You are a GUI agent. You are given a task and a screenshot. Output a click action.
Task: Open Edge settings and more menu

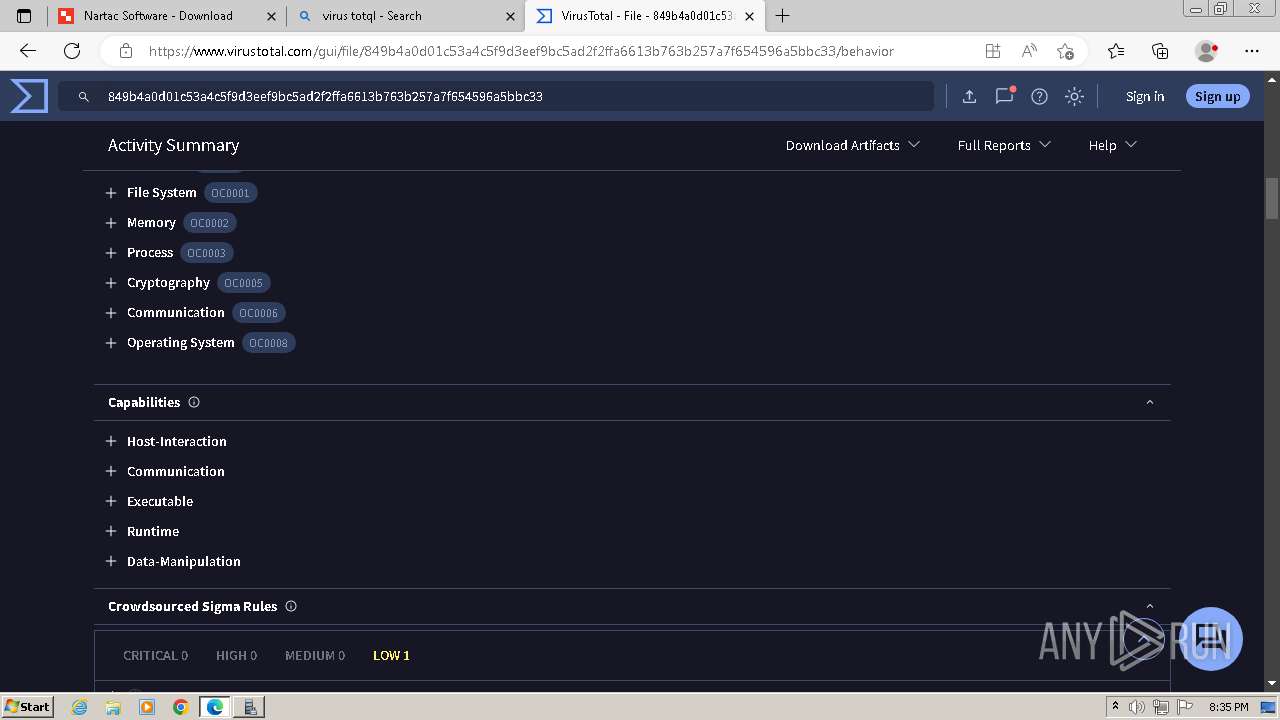1252,51
